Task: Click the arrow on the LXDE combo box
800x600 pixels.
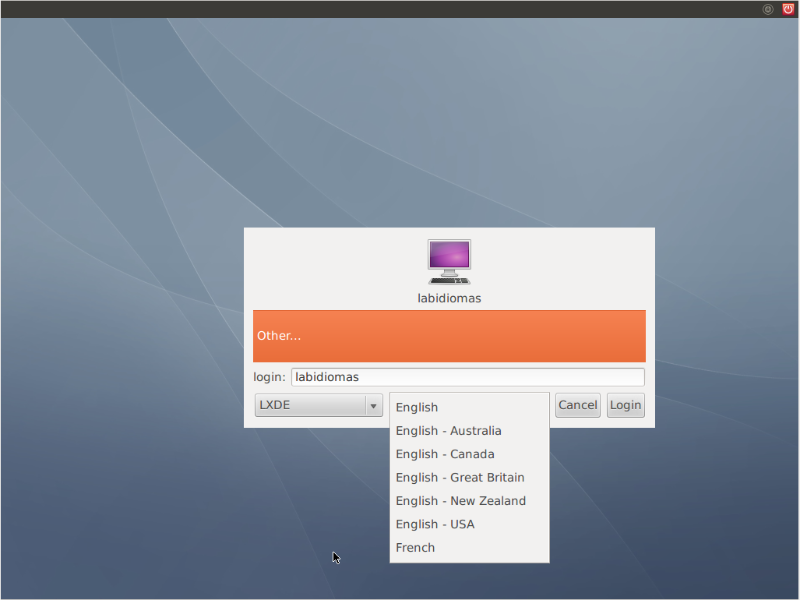Action: (373, 405)
